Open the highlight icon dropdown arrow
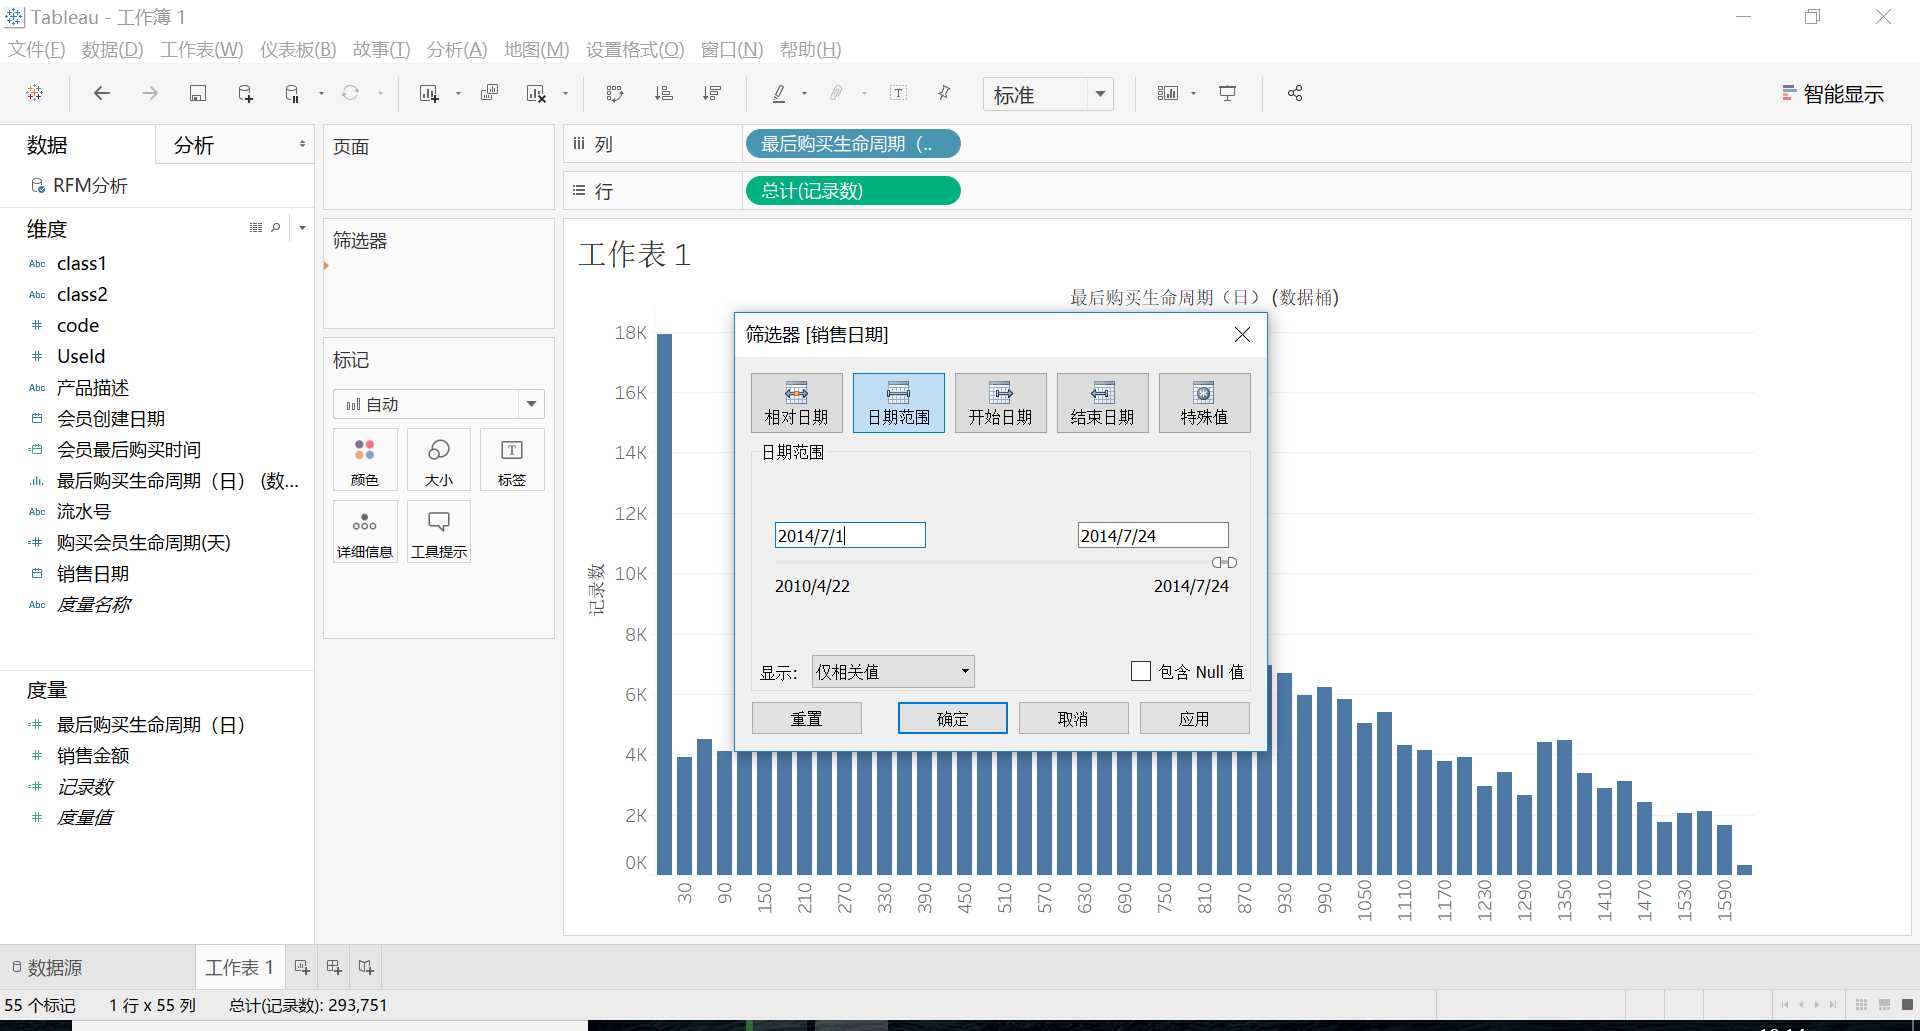 click(x=804, y=94)
